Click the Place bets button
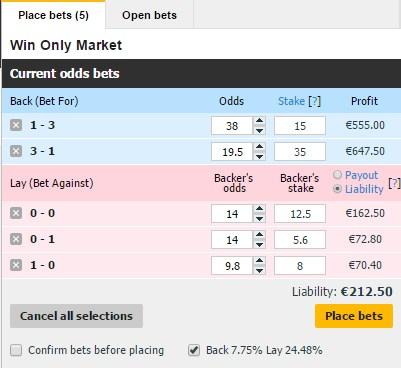Image resolution: width=401 pixels, height=368 pixels. click(x=354, y=316)
